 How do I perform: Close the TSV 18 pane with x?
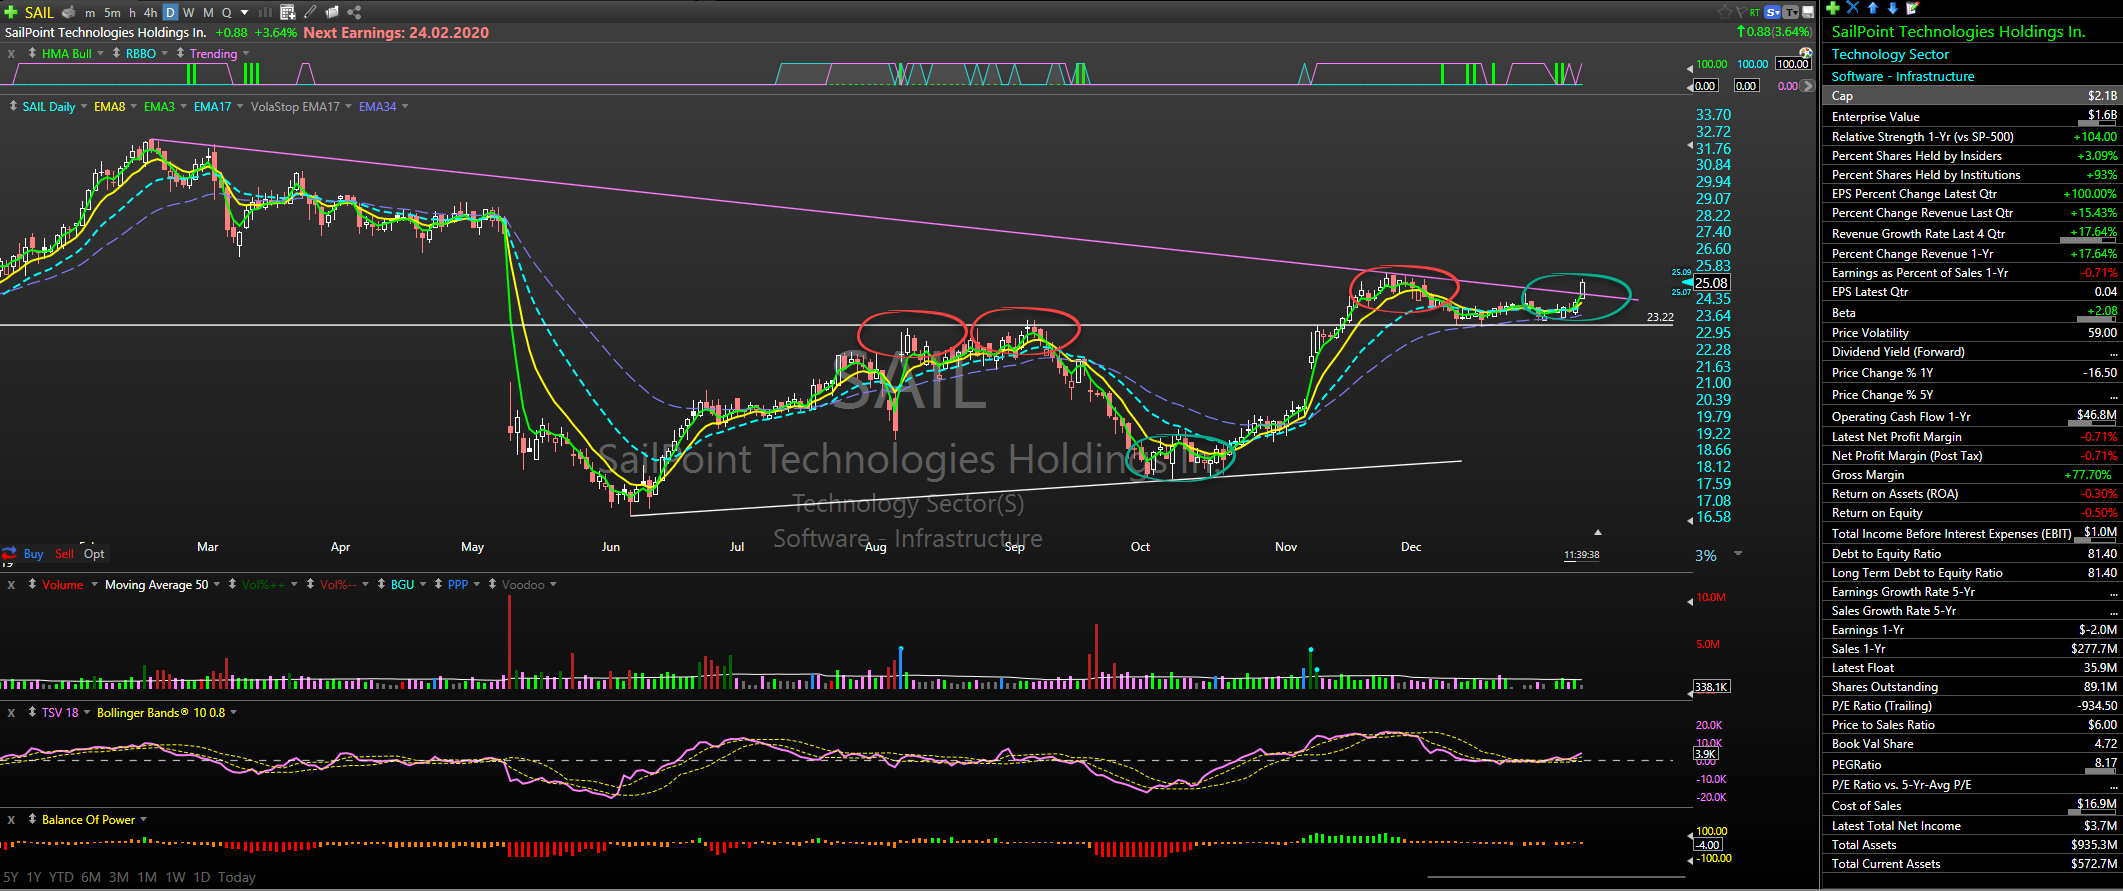coord(11,713)
